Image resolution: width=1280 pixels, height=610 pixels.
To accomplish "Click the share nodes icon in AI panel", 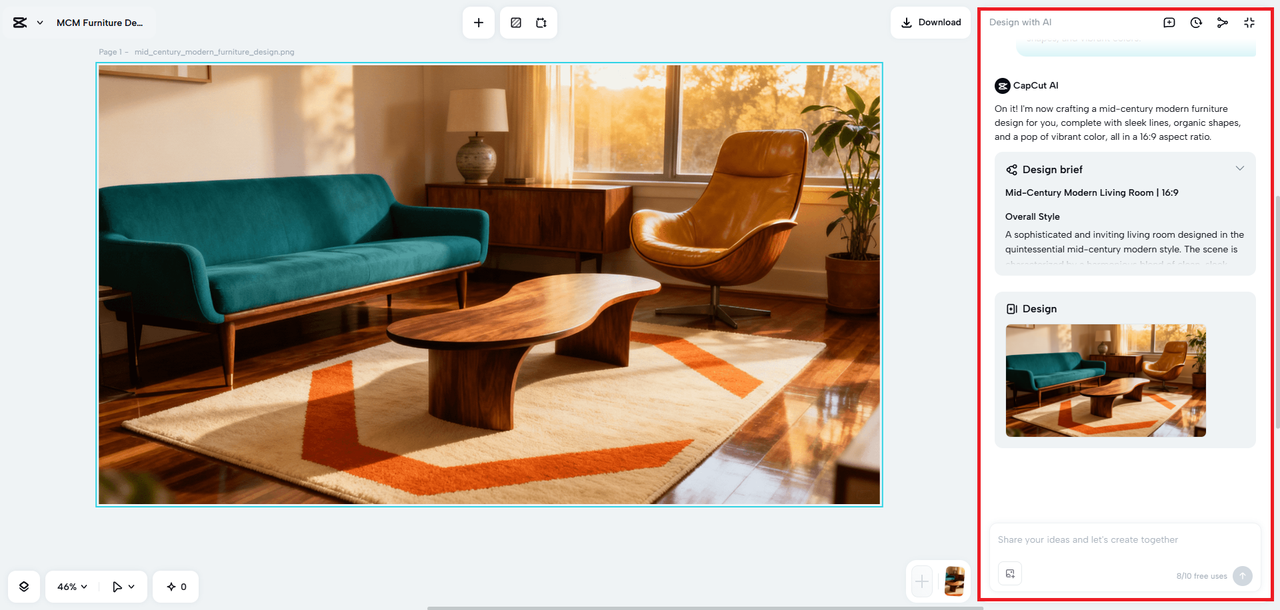I will click(1222, 22).
